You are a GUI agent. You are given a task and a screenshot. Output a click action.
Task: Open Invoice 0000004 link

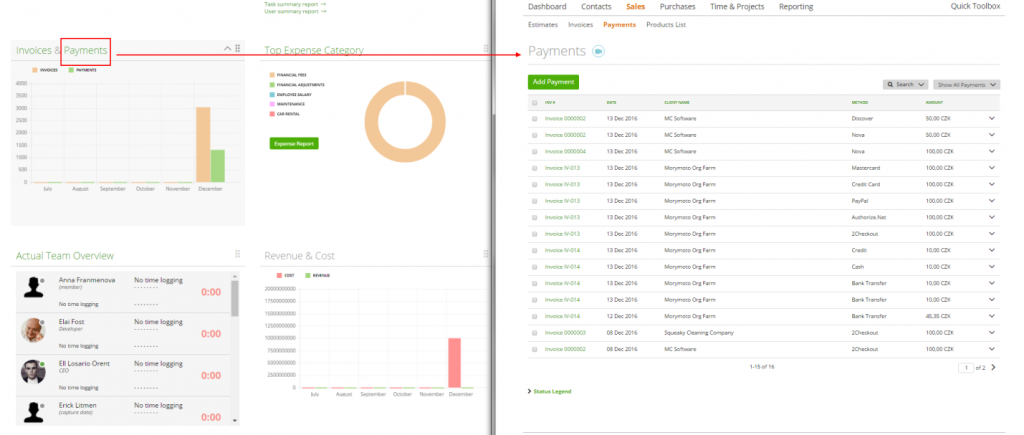pyautogui.click(x=566, y=152)
